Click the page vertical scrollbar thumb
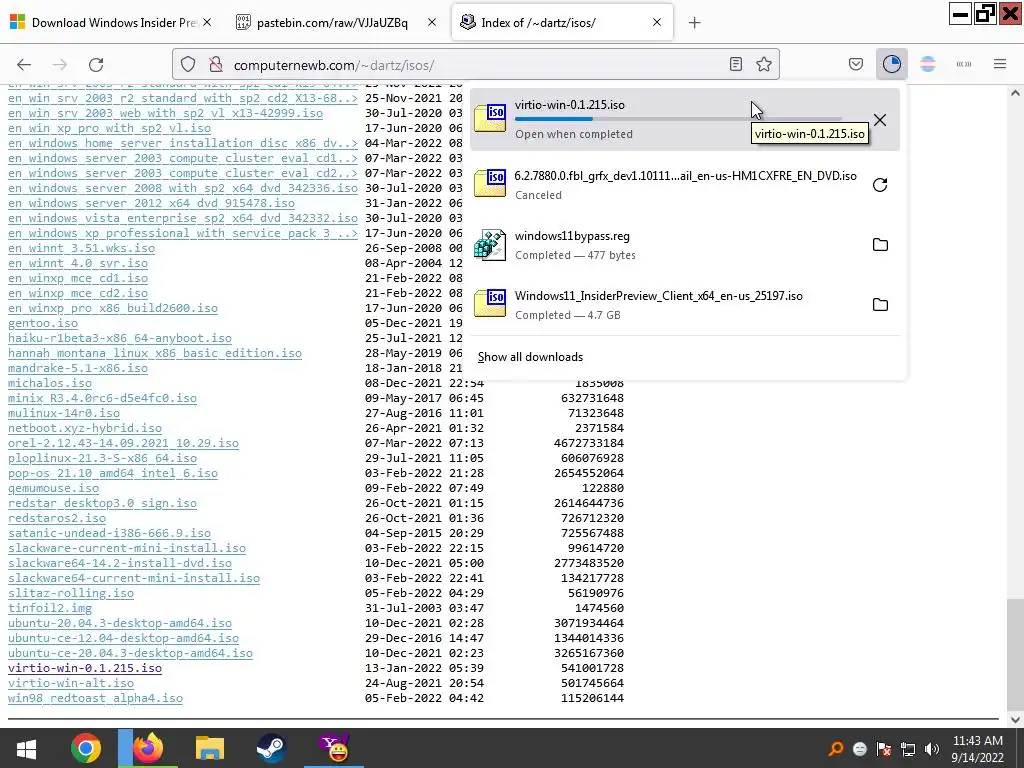 tap(1015, 654)
